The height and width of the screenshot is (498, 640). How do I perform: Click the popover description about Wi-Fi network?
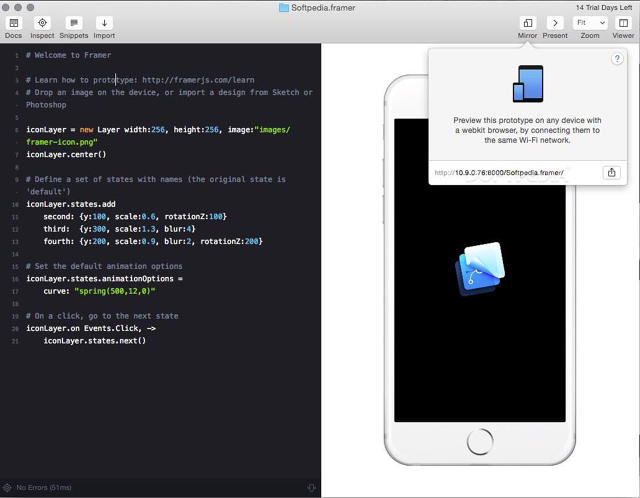527,130
